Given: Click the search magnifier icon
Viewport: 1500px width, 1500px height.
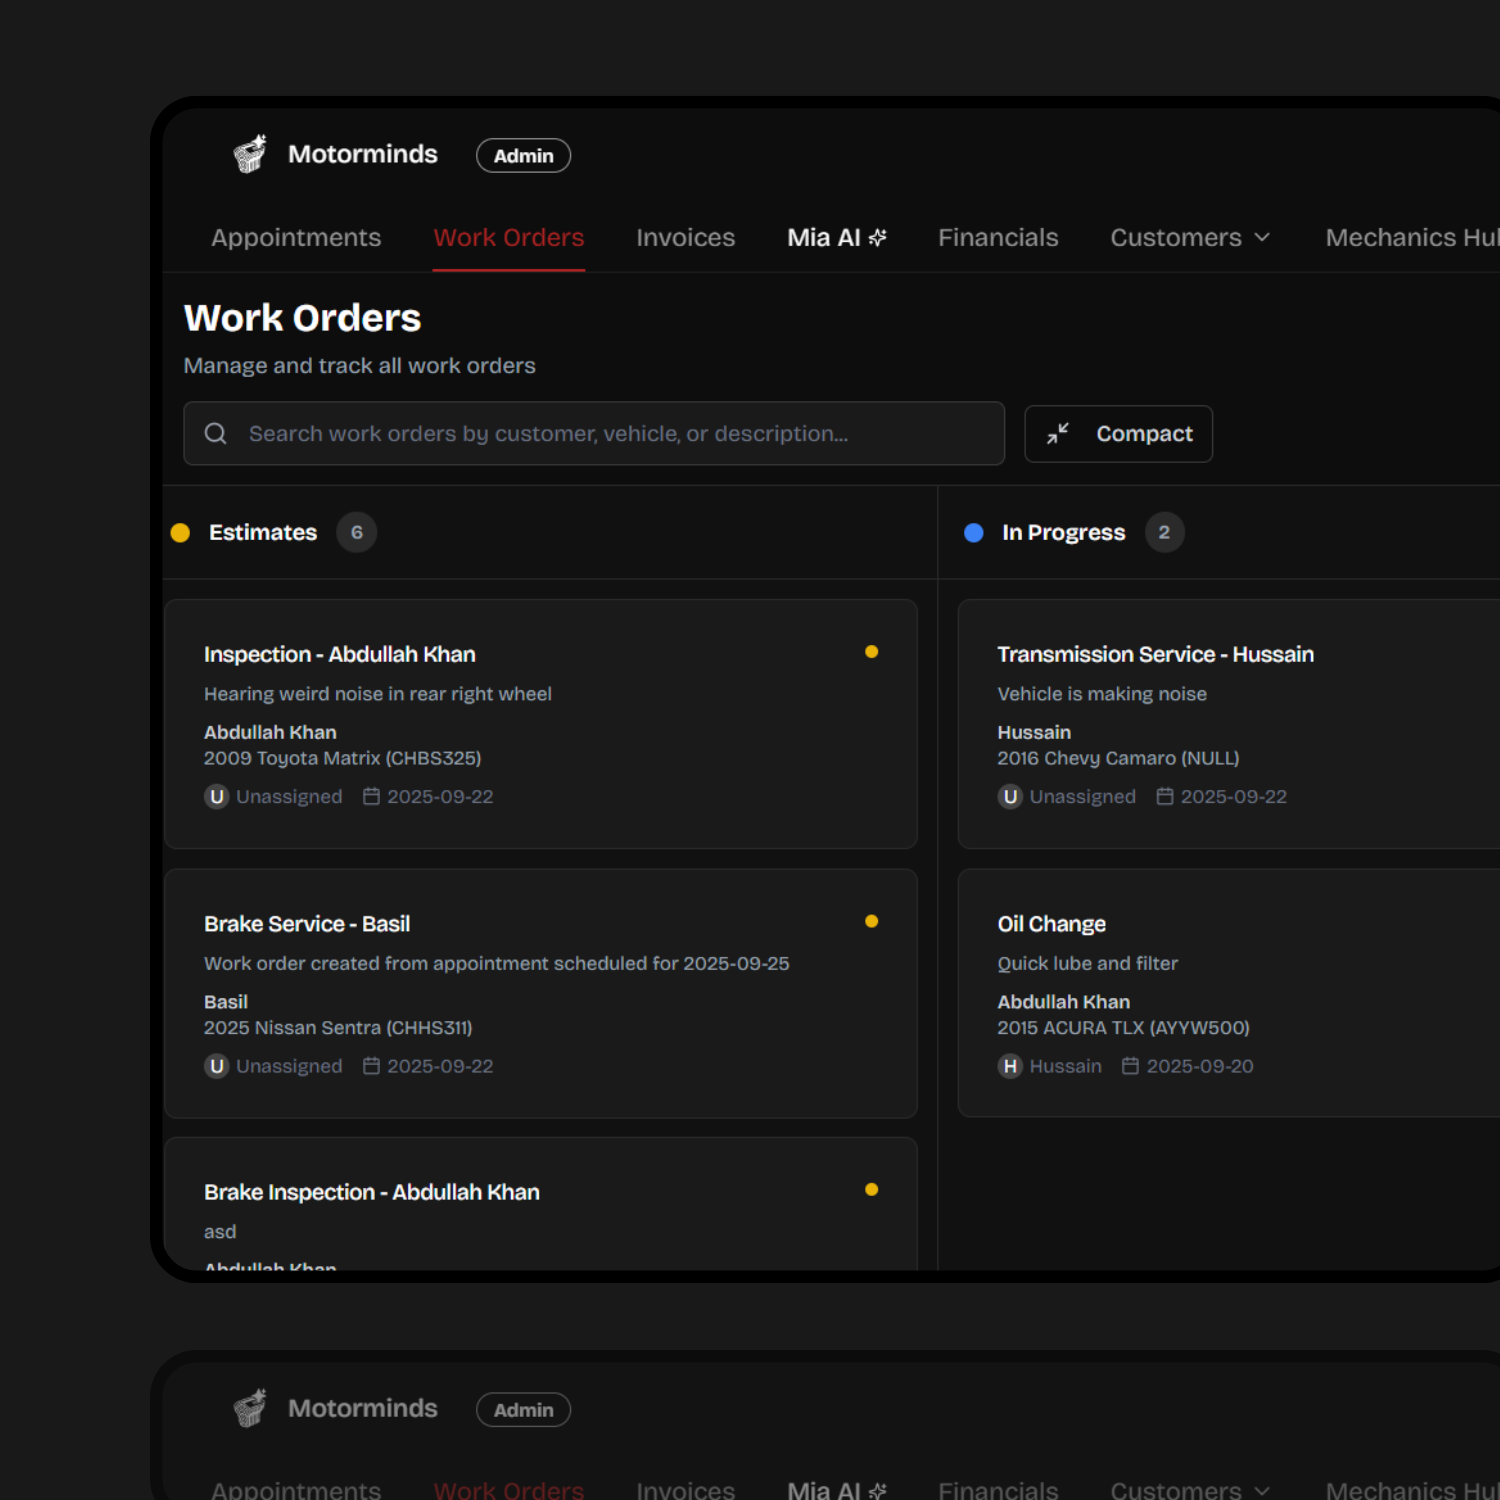Looking at the screenshot, I should [x=215, y=433].
